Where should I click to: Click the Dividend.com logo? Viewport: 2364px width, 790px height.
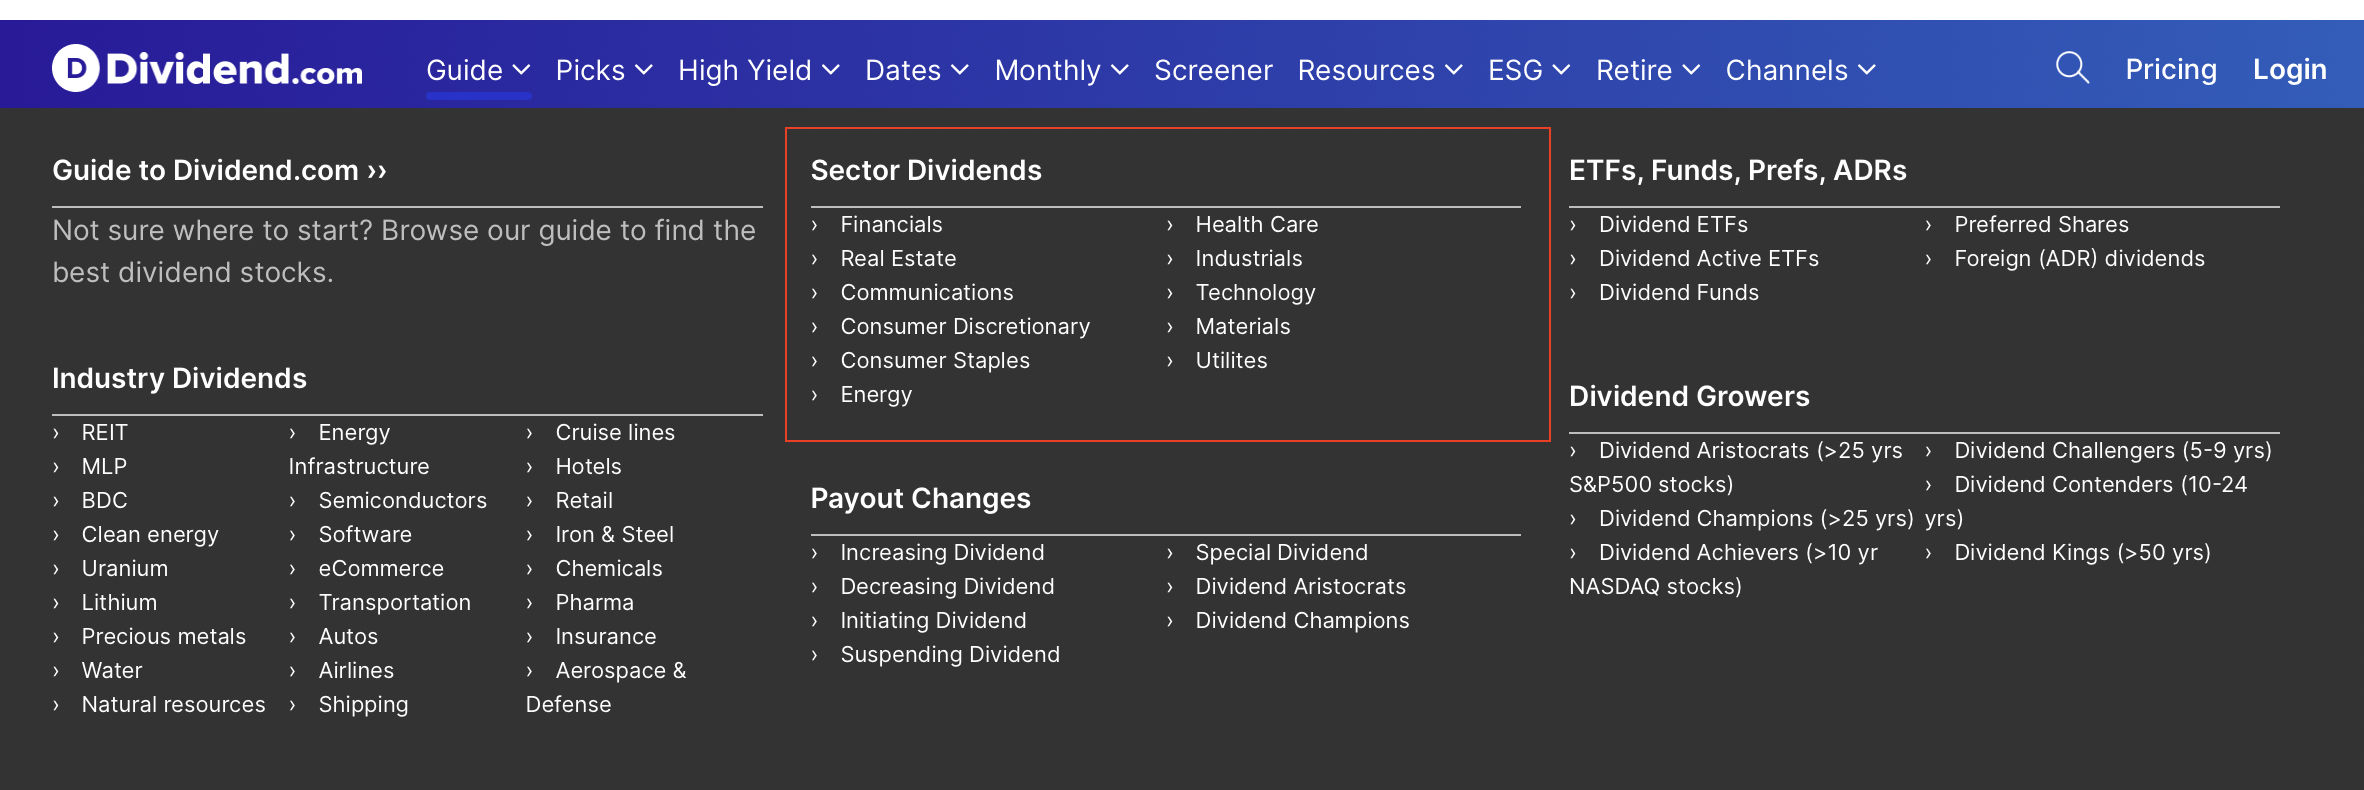pyautogui.click(x=207, y=69)
